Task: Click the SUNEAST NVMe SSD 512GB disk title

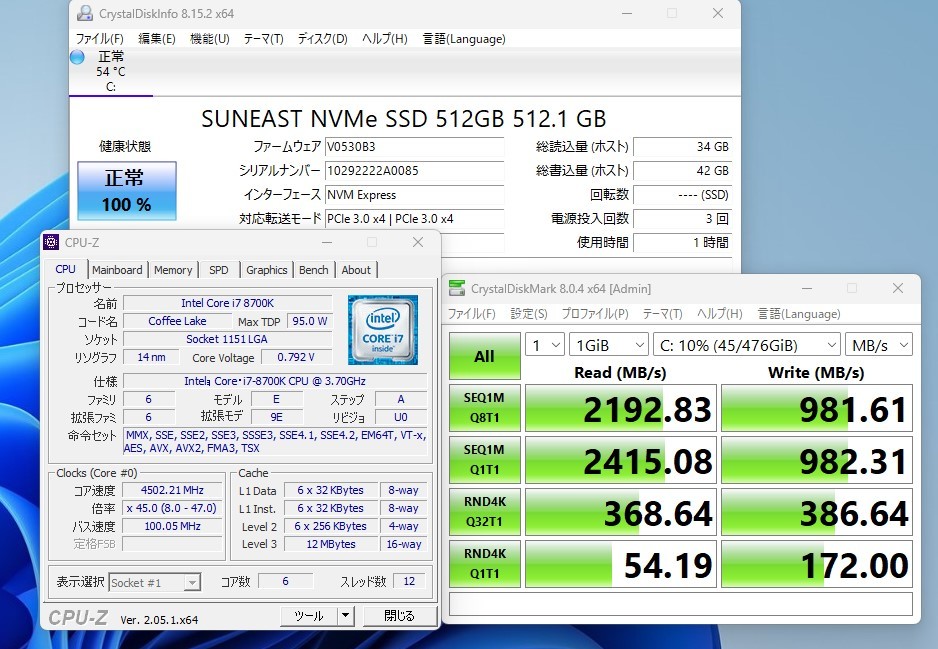Action: tap(404, 118)
